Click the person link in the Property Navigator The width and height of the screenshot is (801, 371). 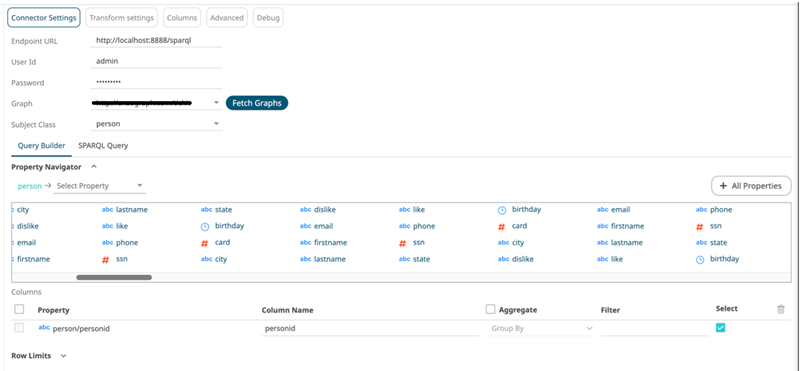click(x=30, y=186)
